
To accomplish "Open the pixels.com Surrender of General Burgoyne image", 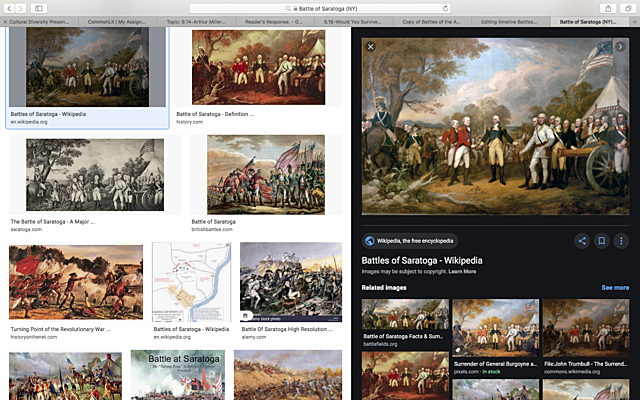I will [496, 328].
